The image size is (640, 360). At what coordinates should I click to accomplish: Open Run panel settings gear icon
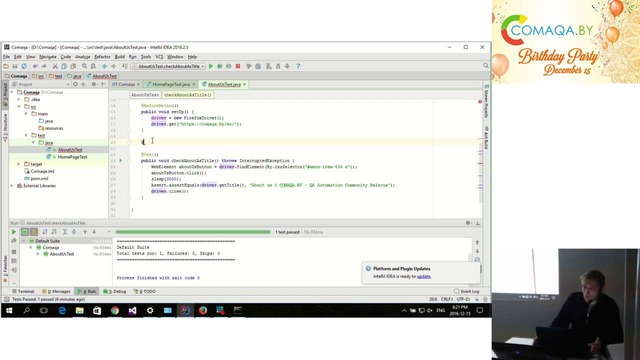(x=468, y=223)
